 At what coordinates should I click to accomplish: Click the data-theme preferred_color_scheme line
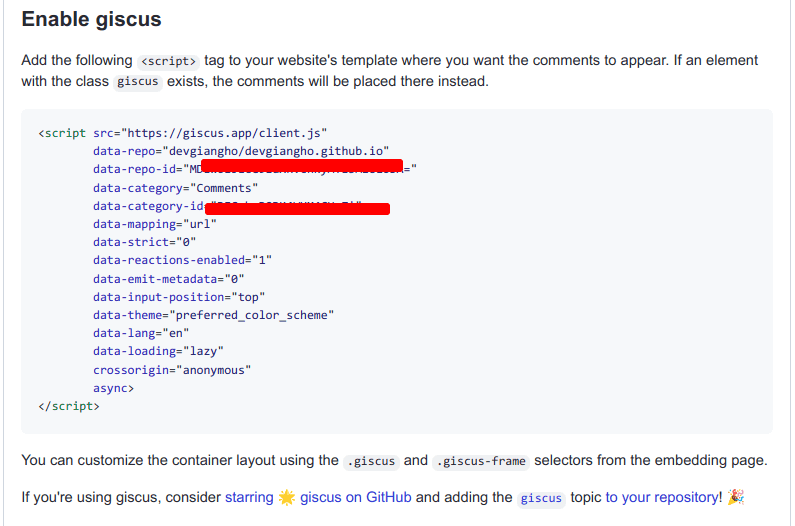coord(213,314)
